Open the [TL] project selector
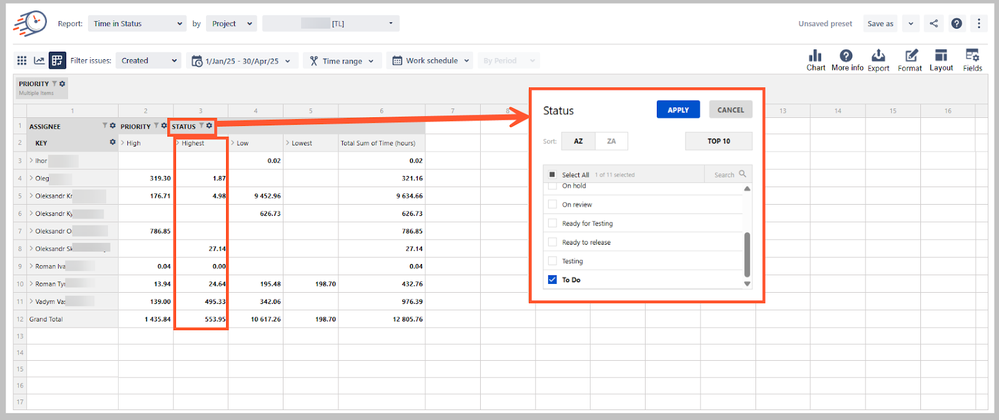Screen dimensions: 999x420 point(331,24)
